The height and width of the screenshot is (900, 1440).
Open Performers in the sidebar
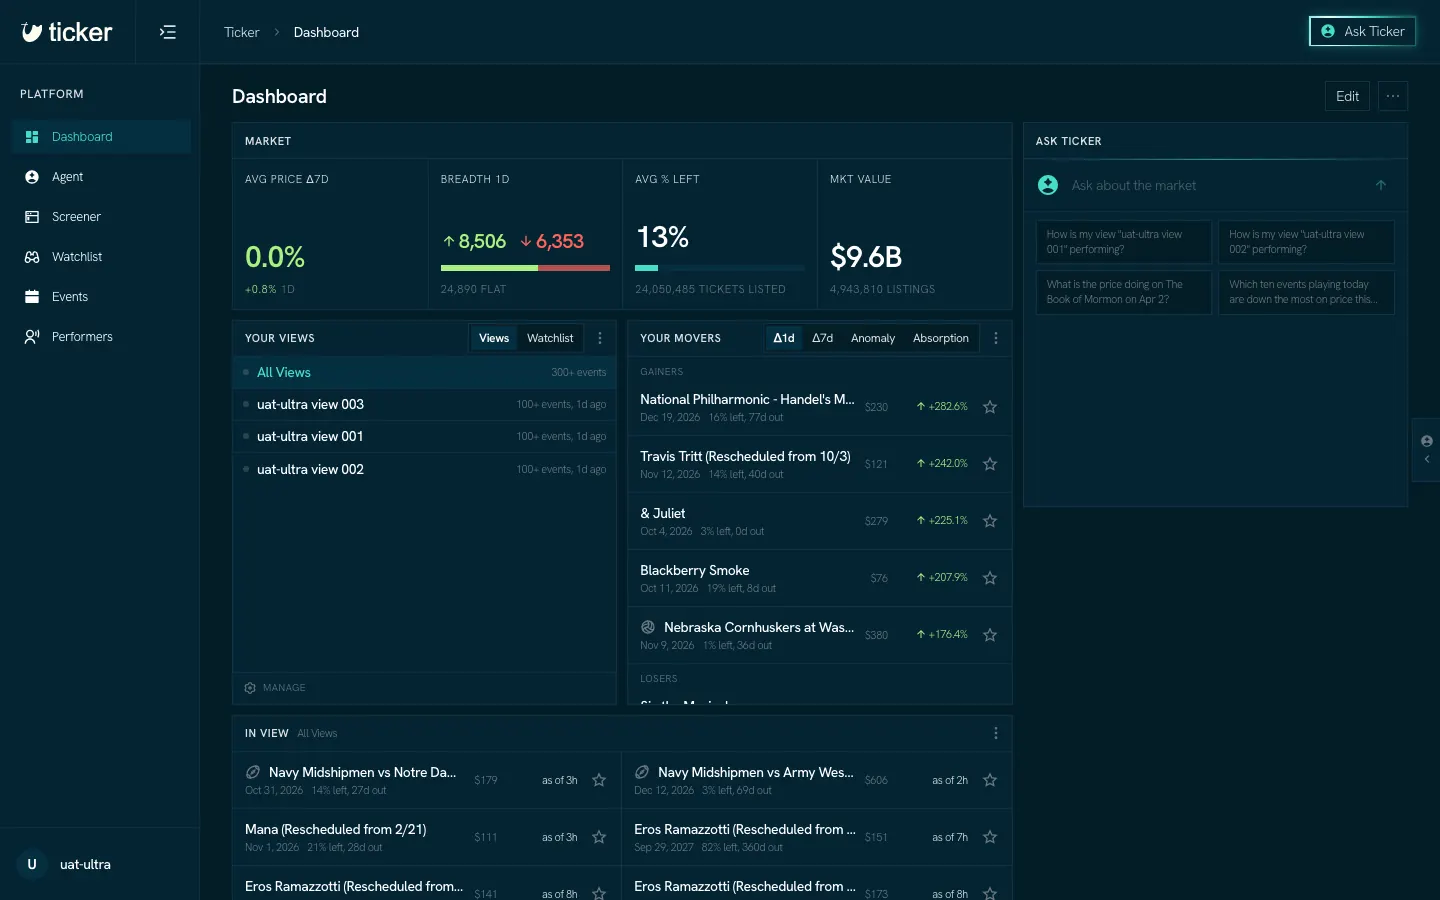[x=101, y=337]
